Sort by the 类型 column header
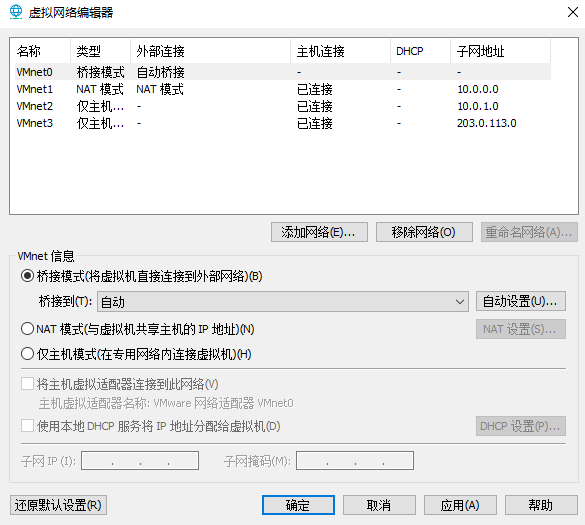585x525 pixels. pyautogui.click(x=100, y=51)
